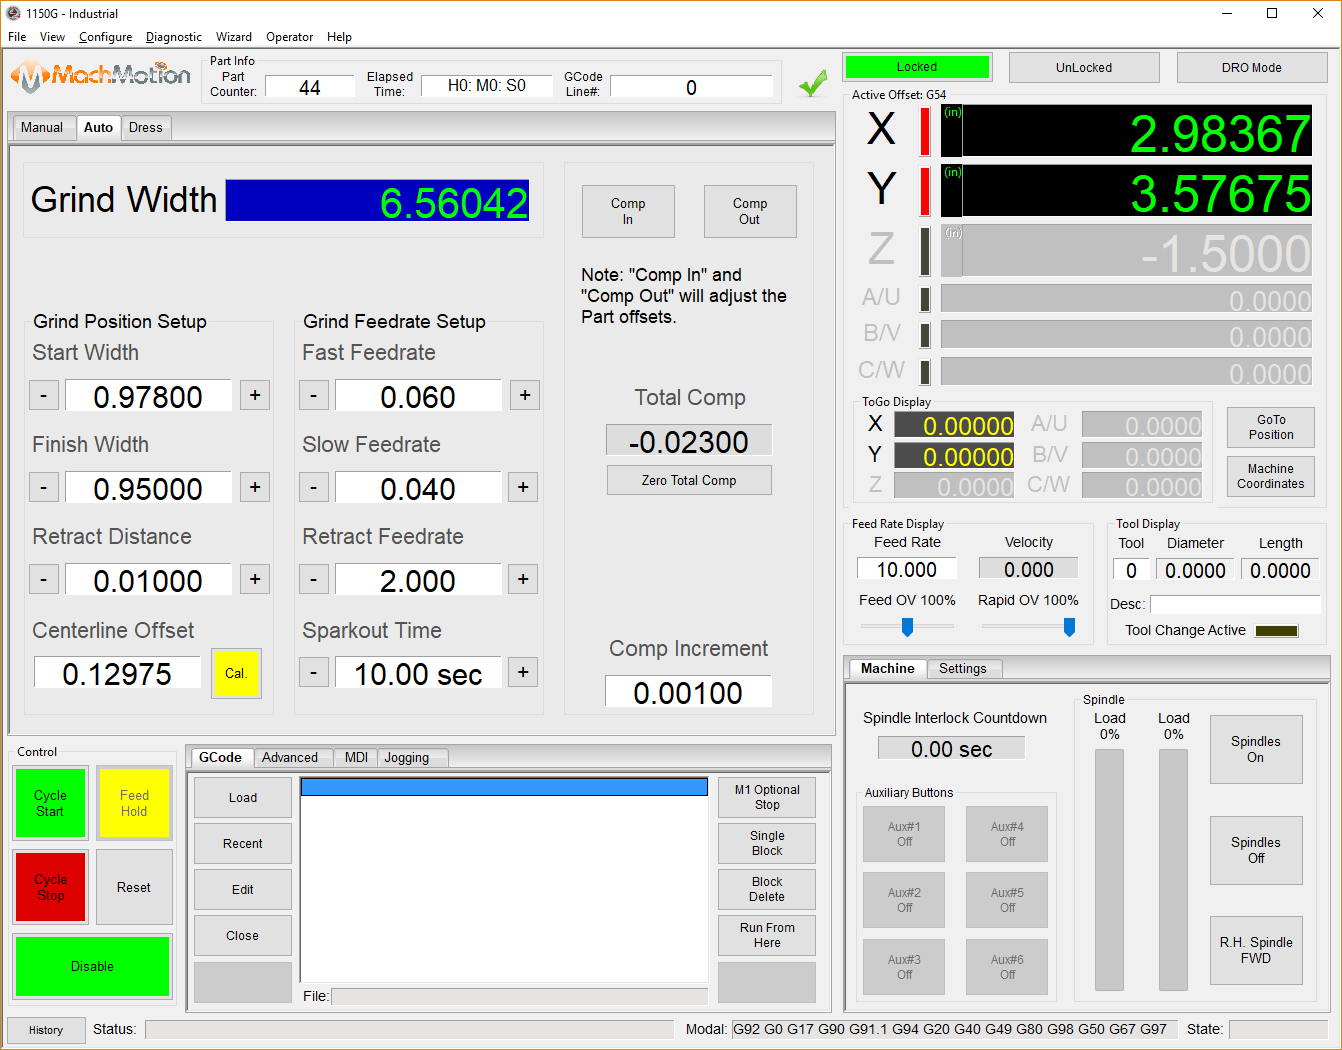Click the Centerline Offset value field

pyautogui.click(x=117, y=673)
